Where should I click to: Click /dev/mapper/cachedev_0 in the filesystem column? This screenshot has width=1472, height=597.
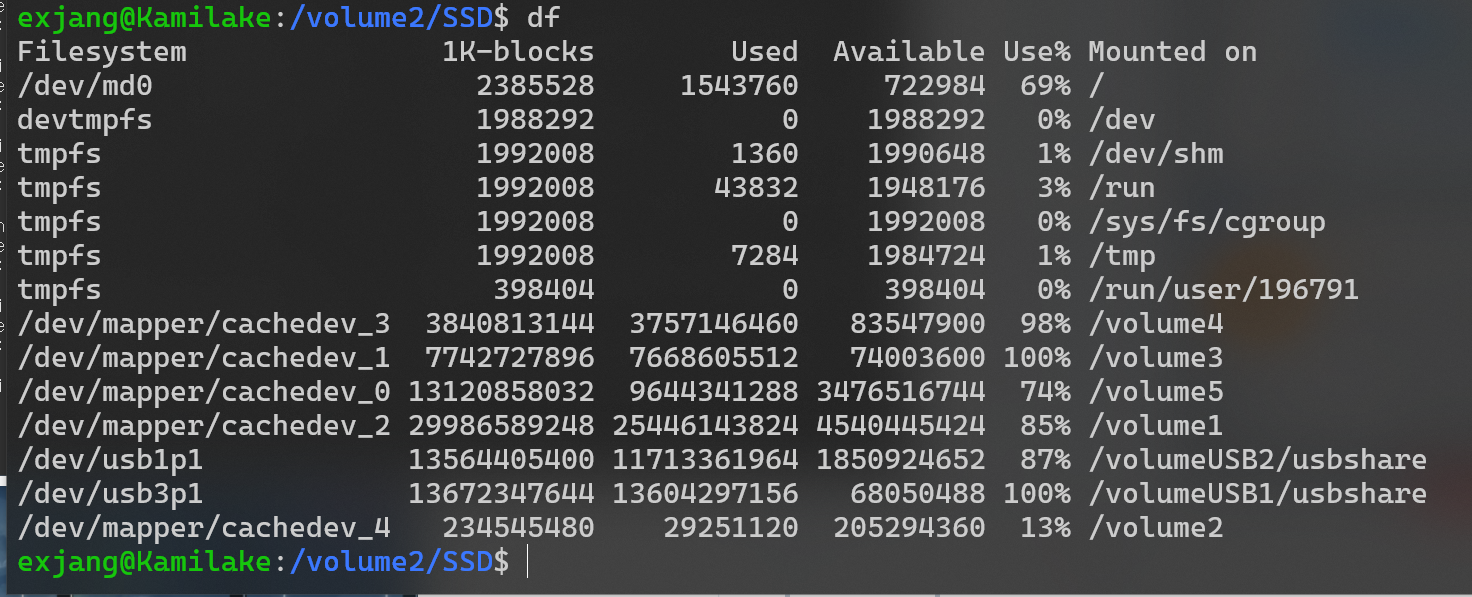pos(204,392)
